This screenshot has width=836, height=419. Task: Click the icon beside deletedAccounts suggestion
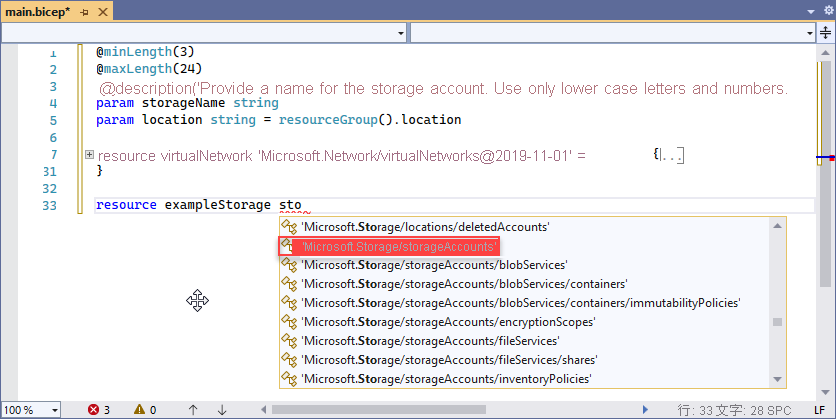289,227
